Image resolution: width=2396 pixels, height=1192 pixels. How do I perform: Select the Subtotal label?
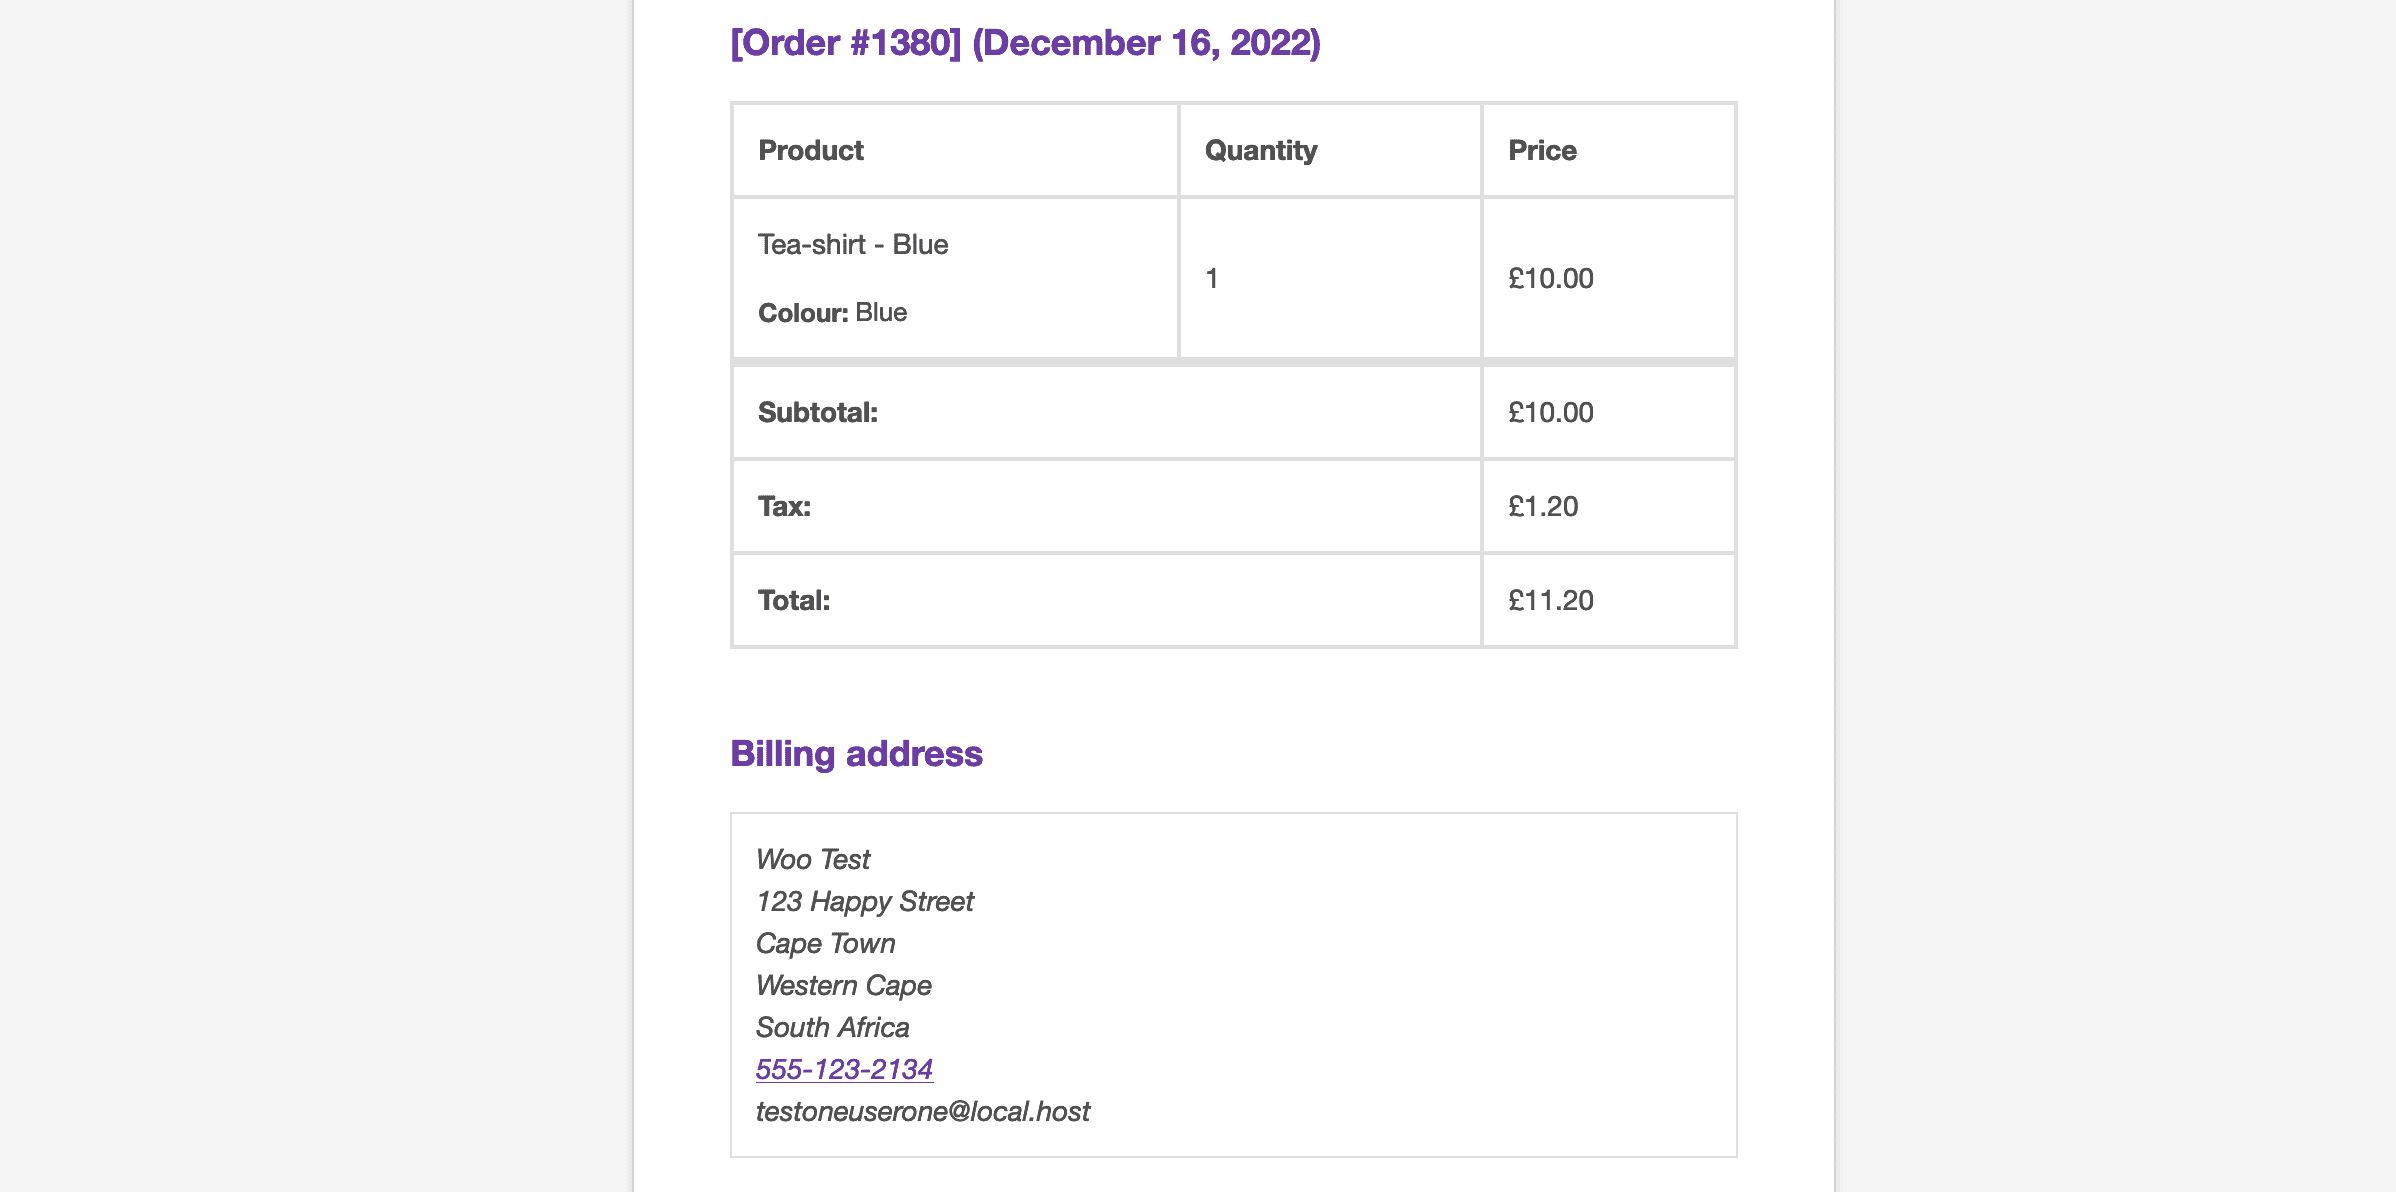(x=817, y=412)
